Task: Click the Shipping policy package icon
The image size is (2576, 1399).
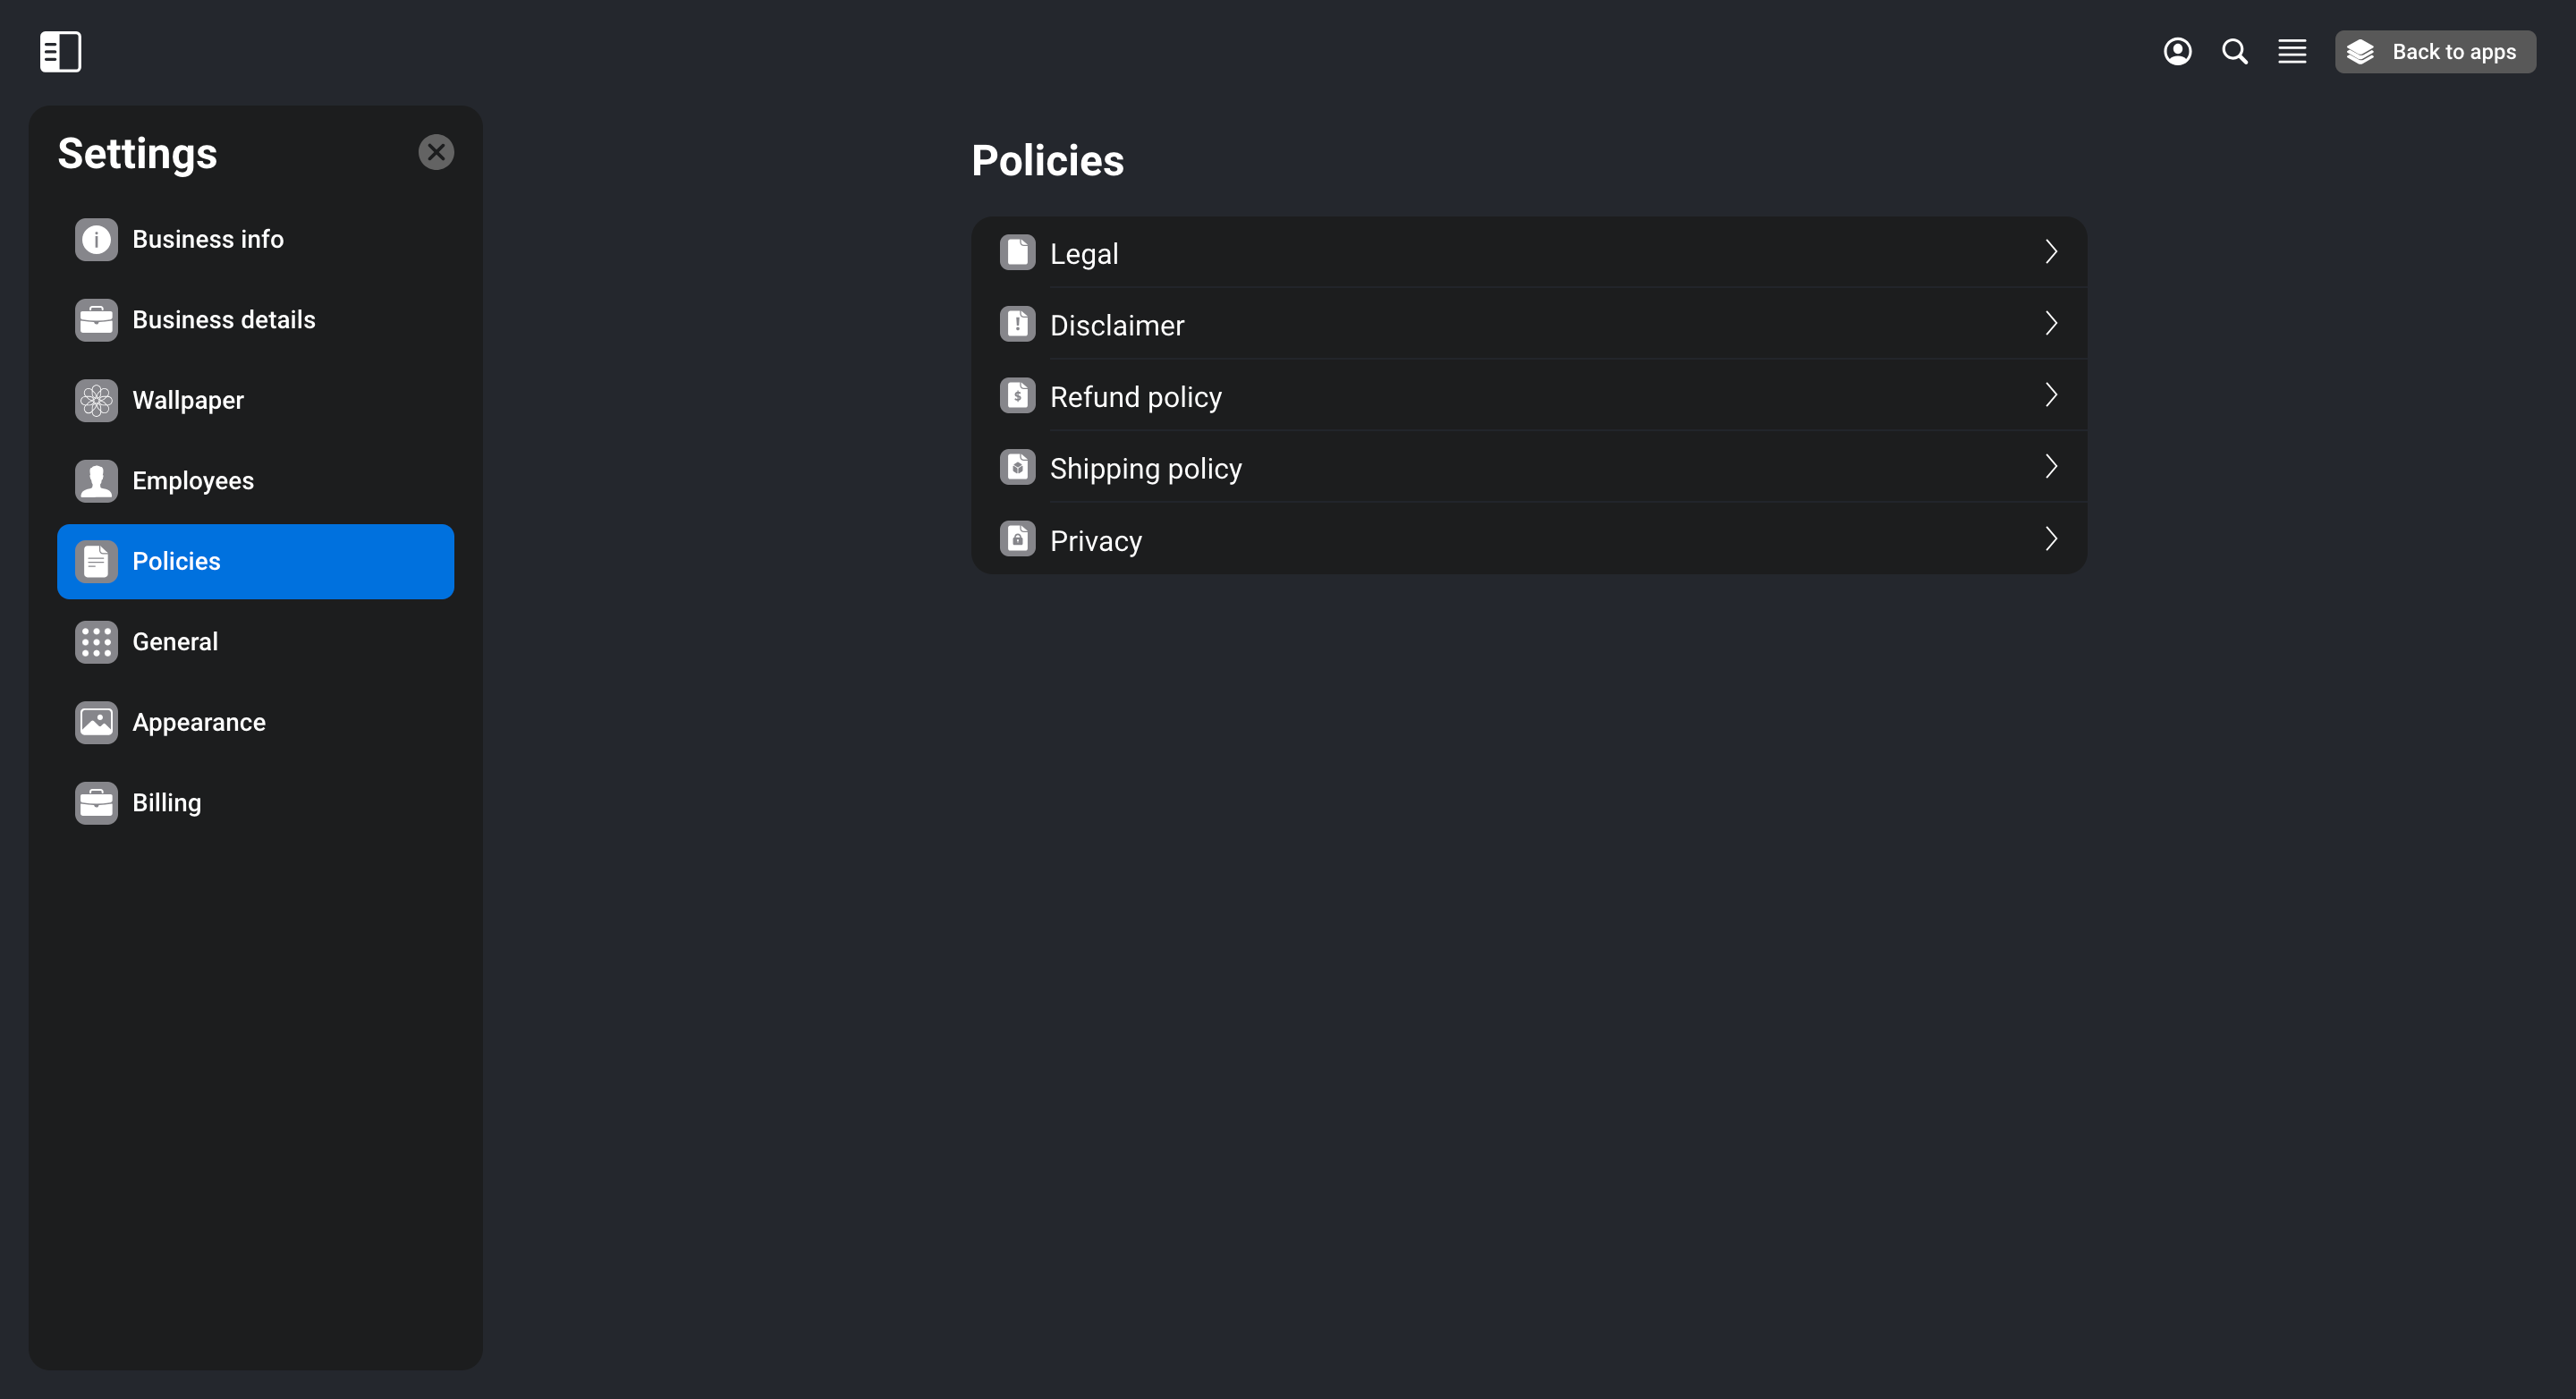Action: point(1017,468)
